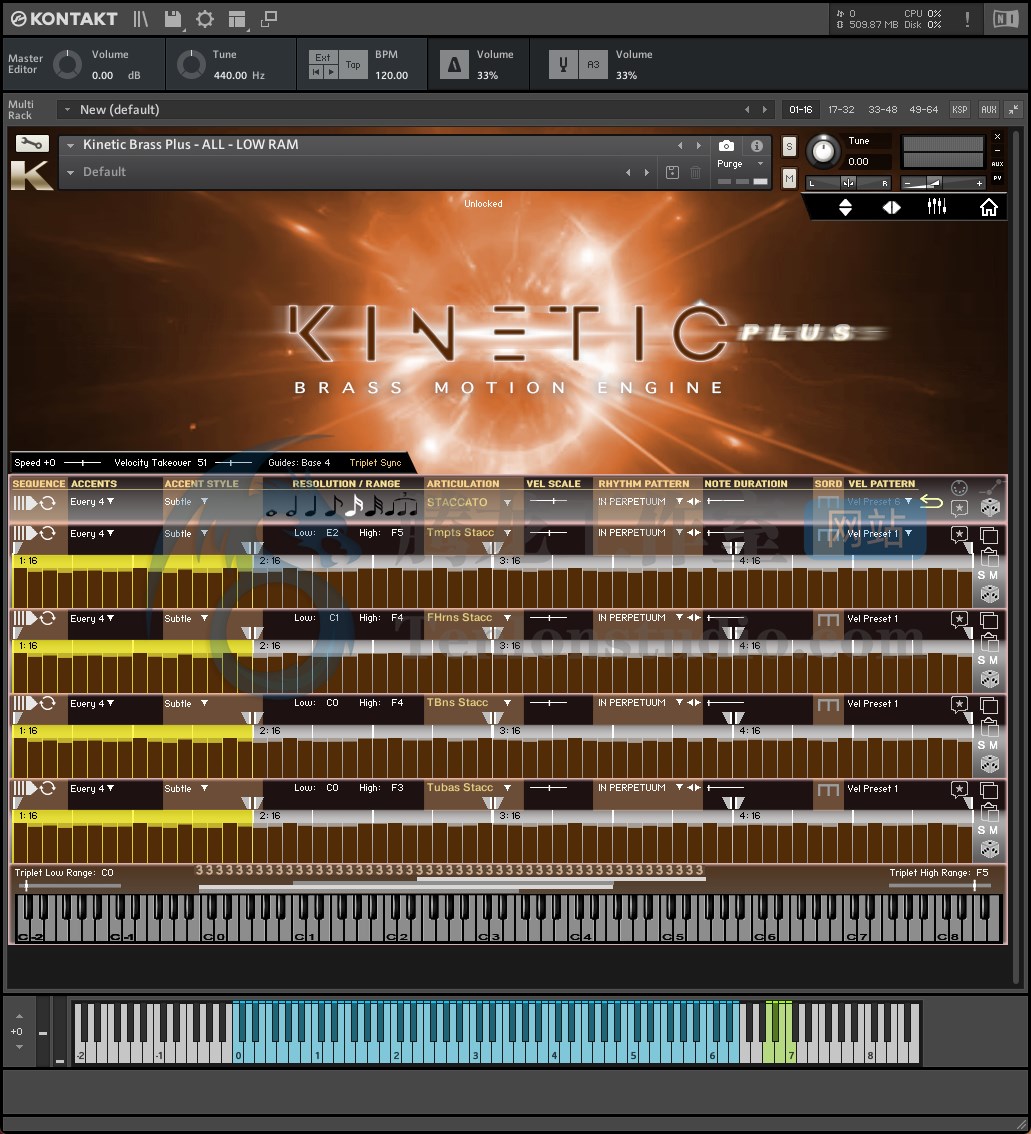Switch to rack page 49-64
The image size is (1031, 1134).
pyautogui.click(x=923, y=110)
